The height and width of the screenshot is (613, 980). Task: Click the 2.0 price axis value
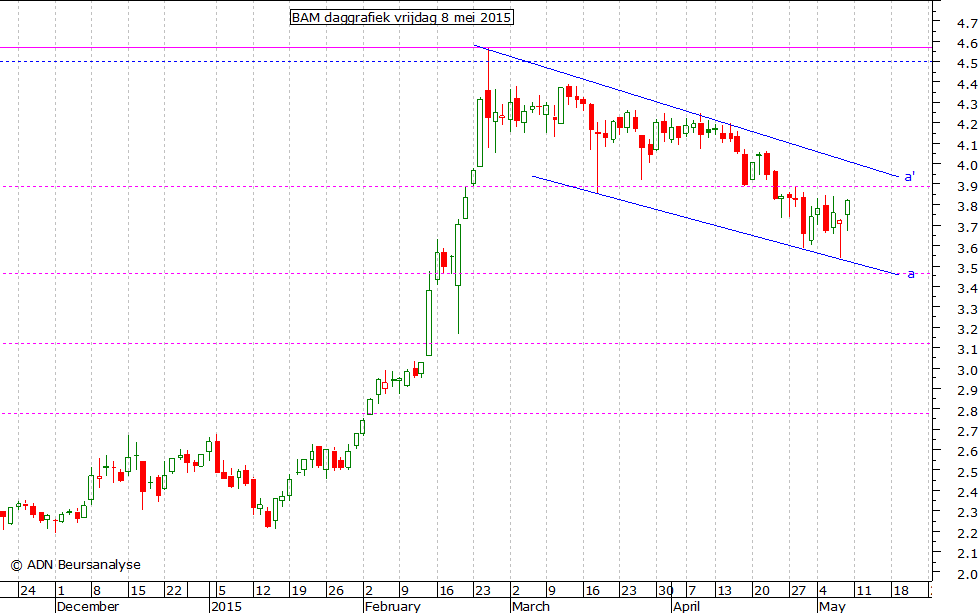click(x=967, y=575)
